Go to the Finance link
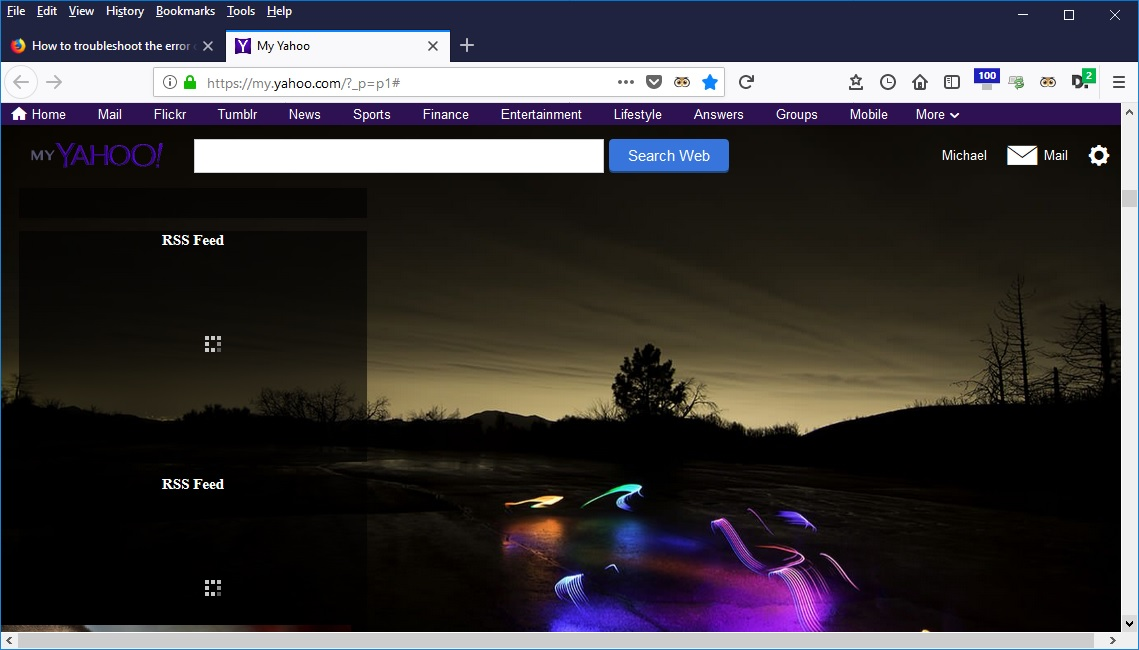Viewport: 1139px width, 650px height. coord(445,114)
